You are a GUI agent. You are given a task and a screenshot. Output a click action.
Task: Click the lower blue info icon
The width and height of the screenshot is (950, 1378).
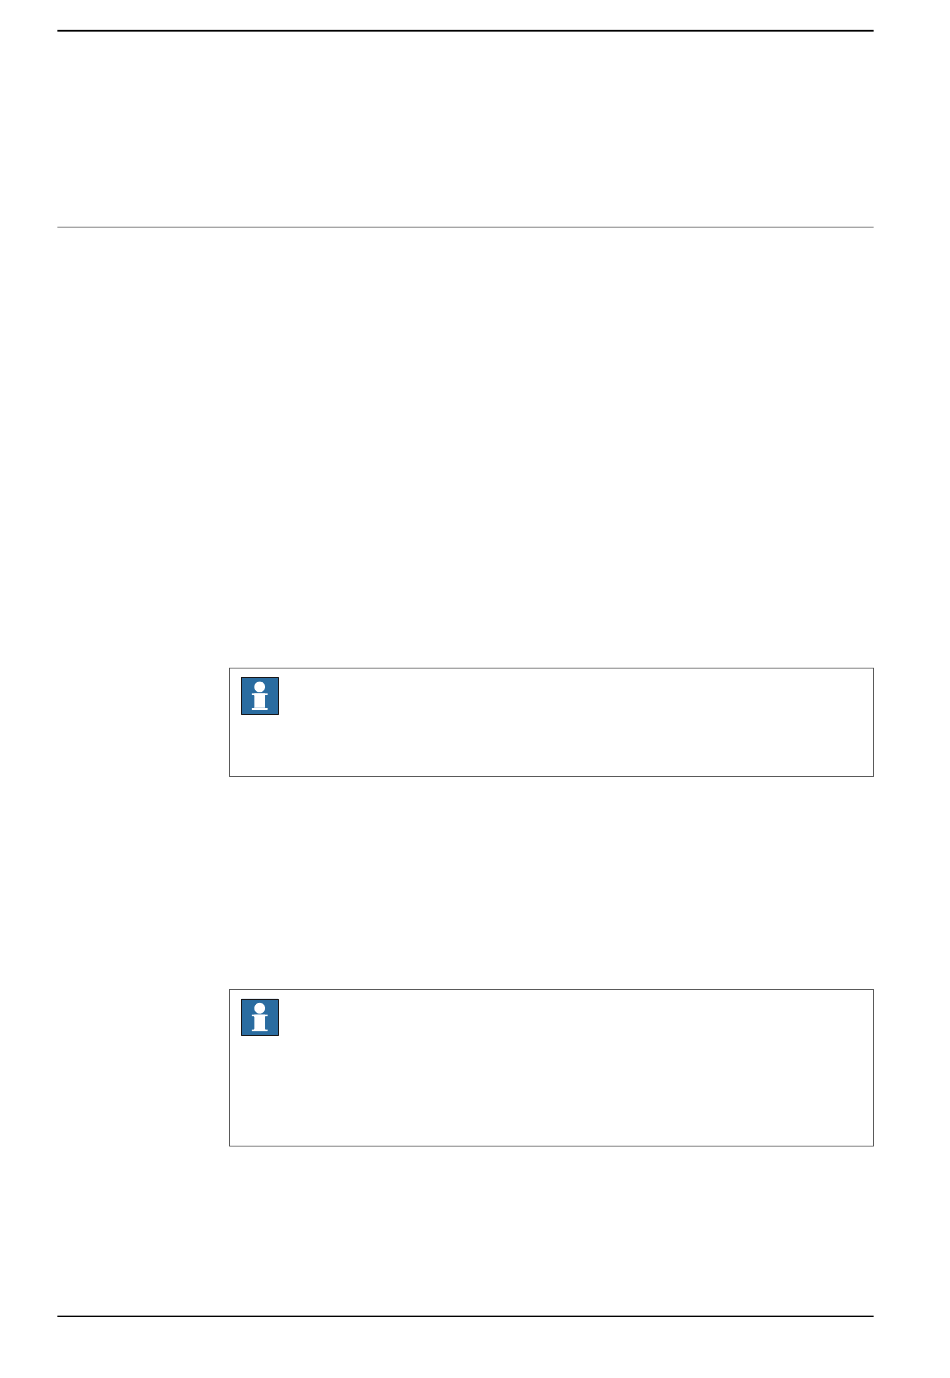point(260,1018)
